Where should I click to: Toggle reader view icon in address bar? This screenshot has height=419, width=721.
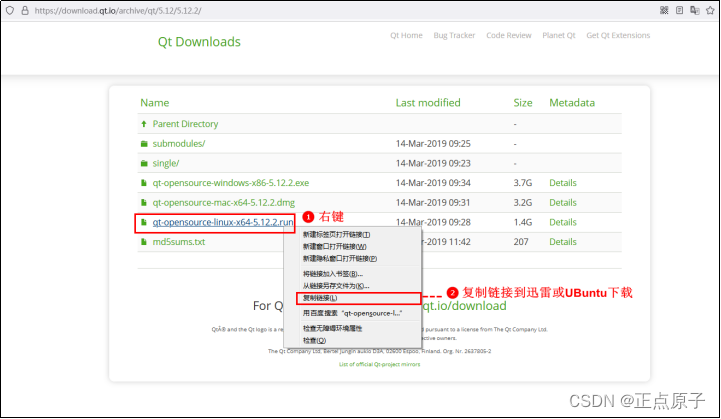coord(679,10)
